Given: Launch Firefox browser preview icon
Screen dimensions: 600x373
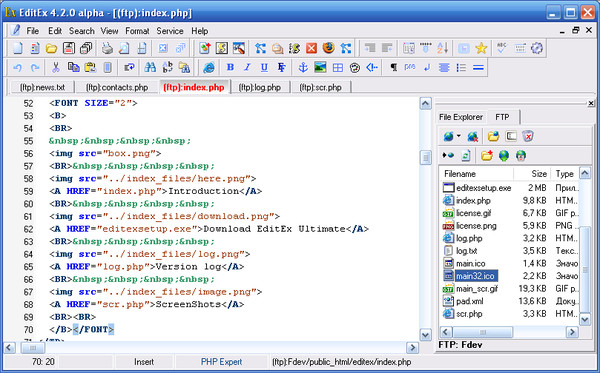Looking at the screenshot, I should [328, 48].
